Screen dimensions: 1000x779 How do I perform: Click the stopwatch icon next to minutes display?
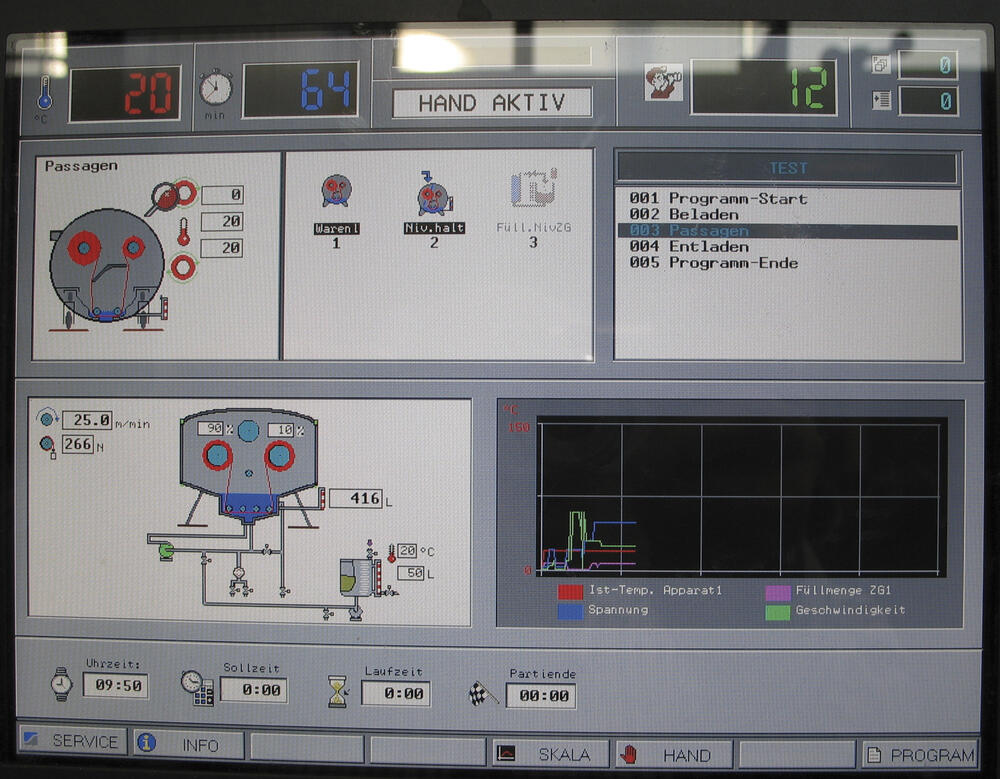coord(215,88)
